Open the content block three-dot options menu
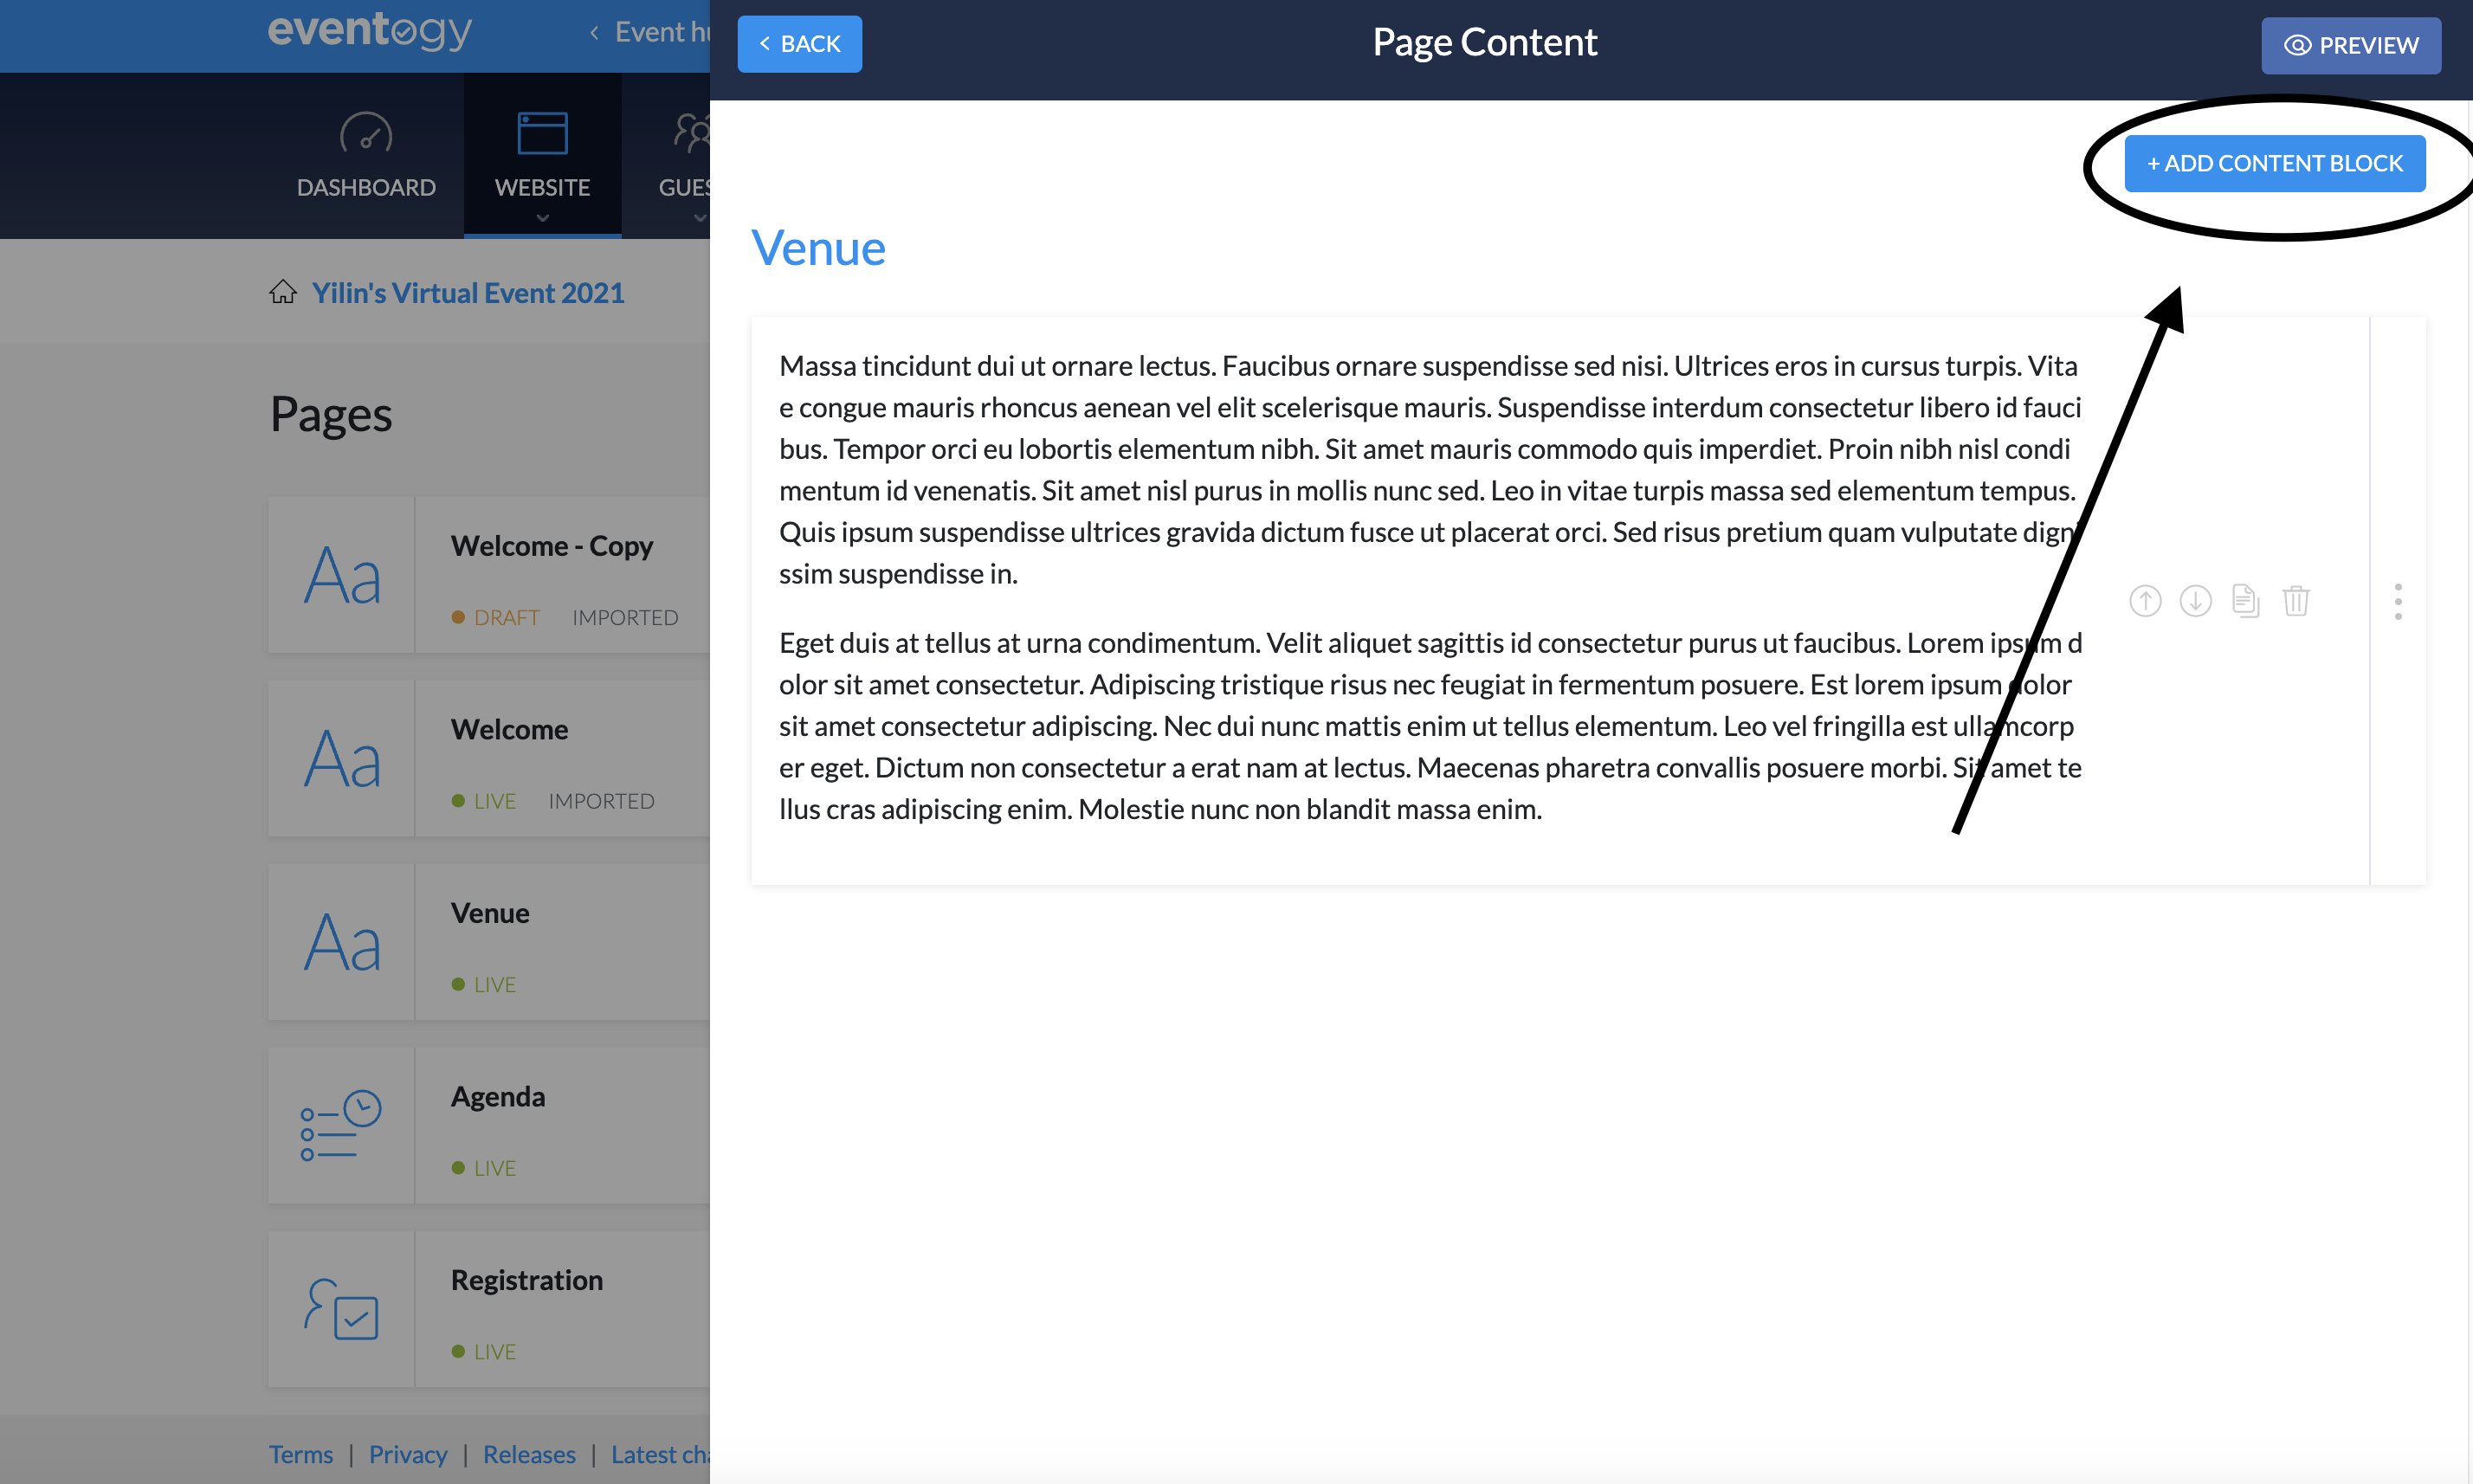 (x=2398, y=601)
